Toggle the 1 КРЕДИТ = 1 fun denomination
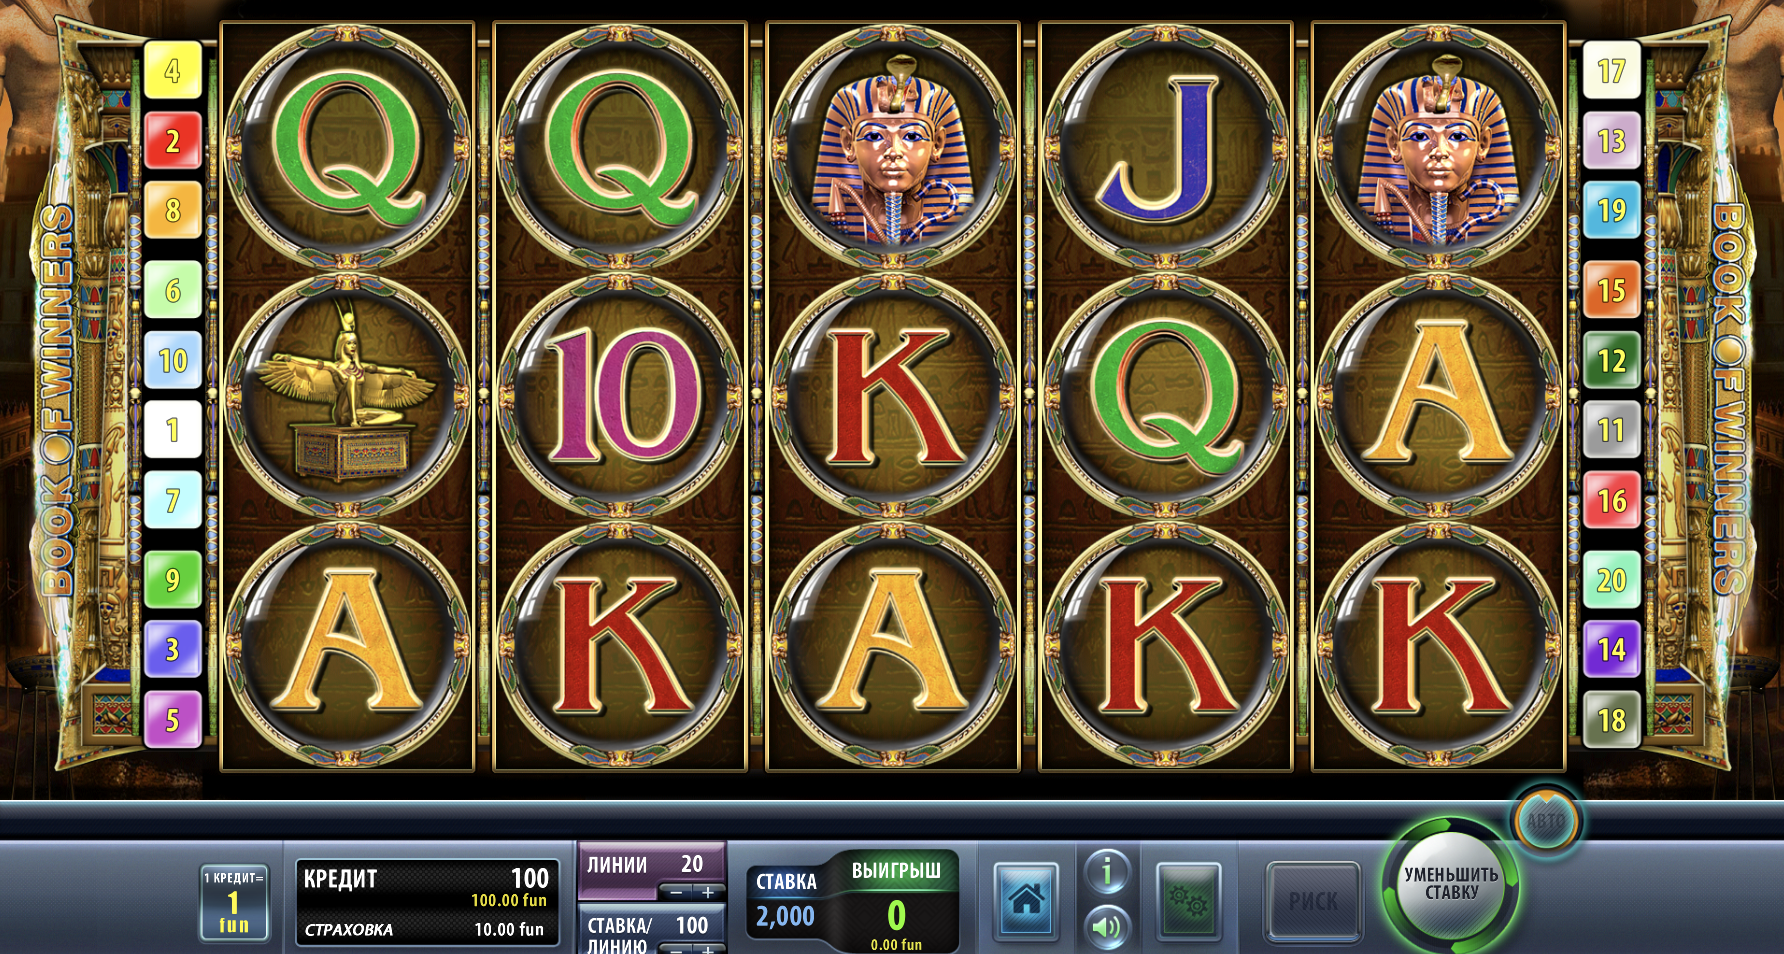 point(234,902)
